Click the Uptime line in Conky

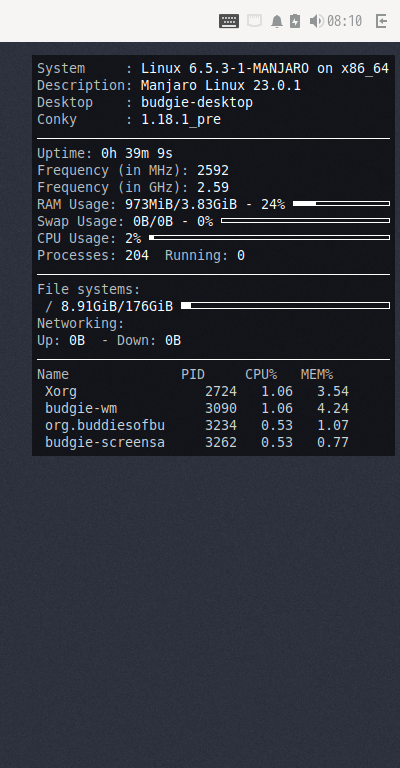(x=105, y=153)
